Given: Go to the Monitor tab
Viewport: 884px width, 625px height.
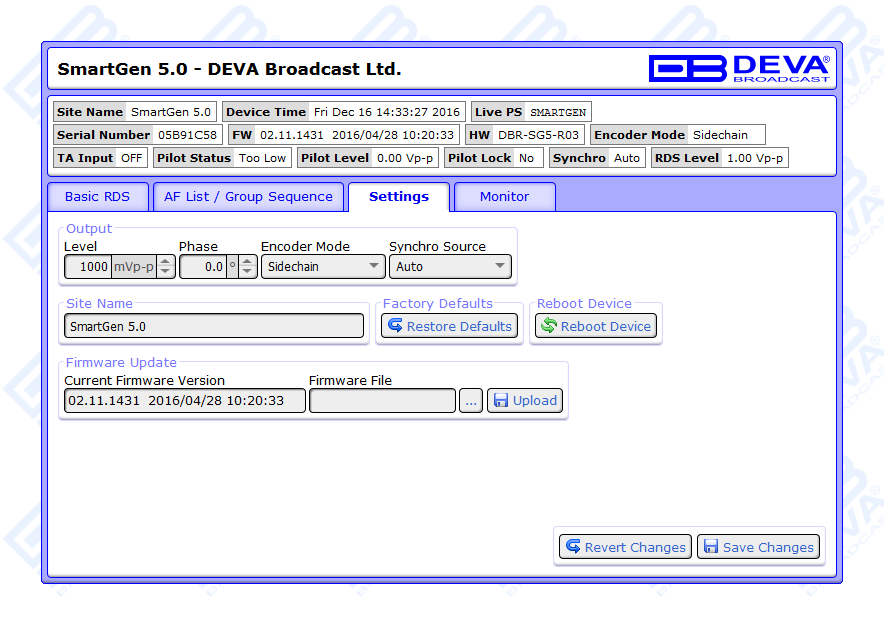Looking at the screenshot, I should [504, 197].
